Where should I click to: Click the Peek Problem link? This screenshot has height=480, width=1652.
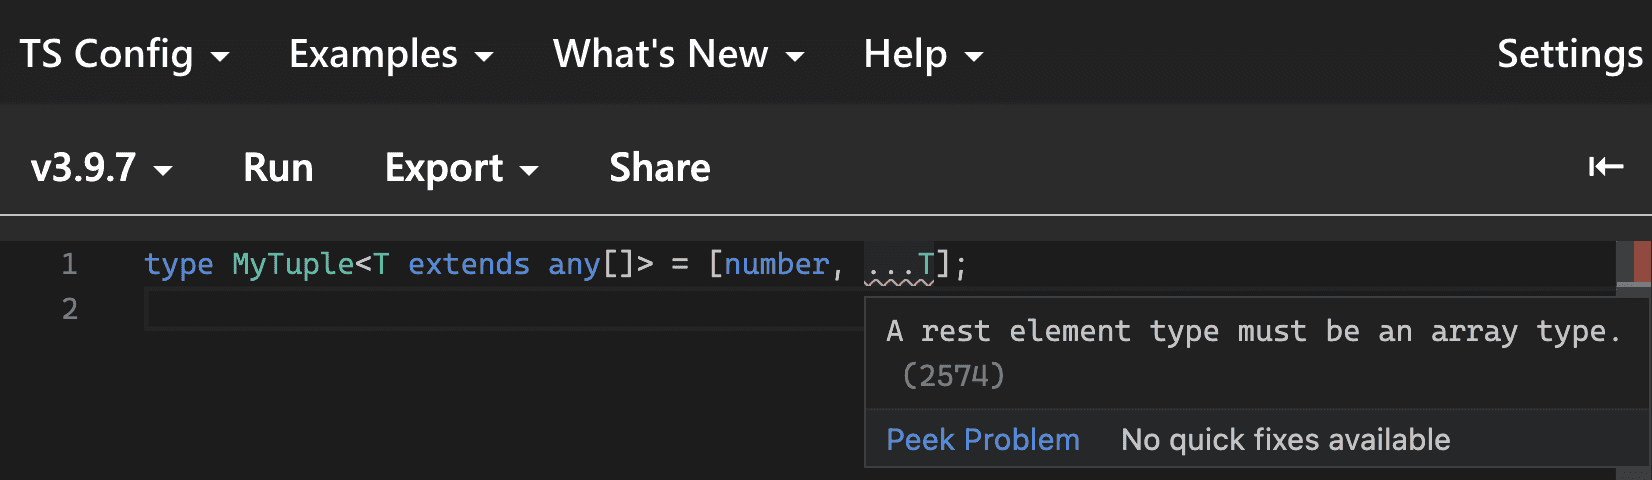point(983,440)
